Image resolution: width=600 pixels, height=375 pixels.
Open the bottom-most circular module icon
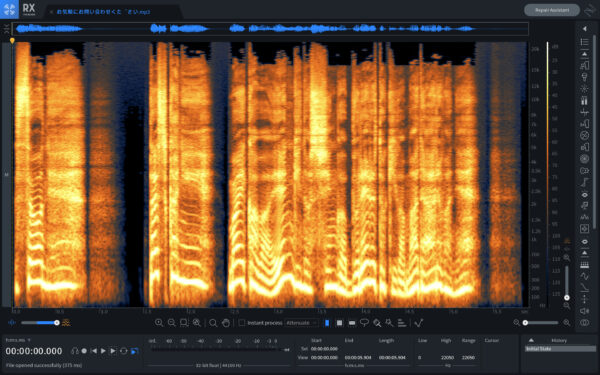pyautogui.click(x=584, y=323)
